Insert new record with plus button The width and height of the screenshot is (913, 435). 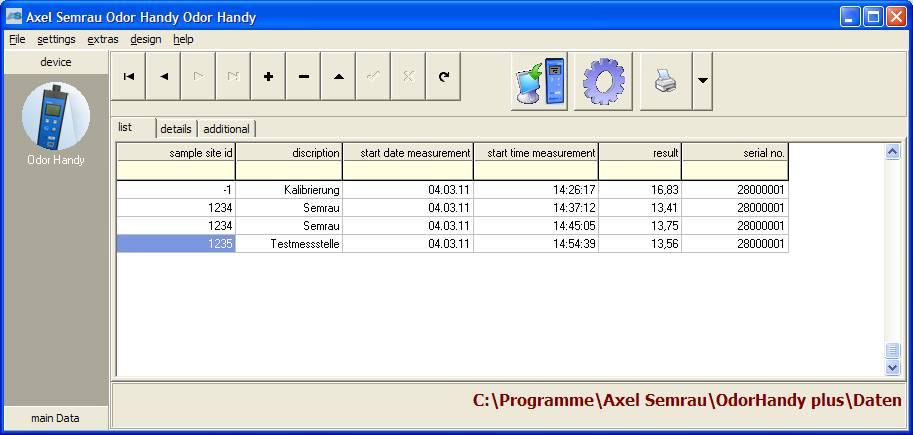tap(268, 76)
